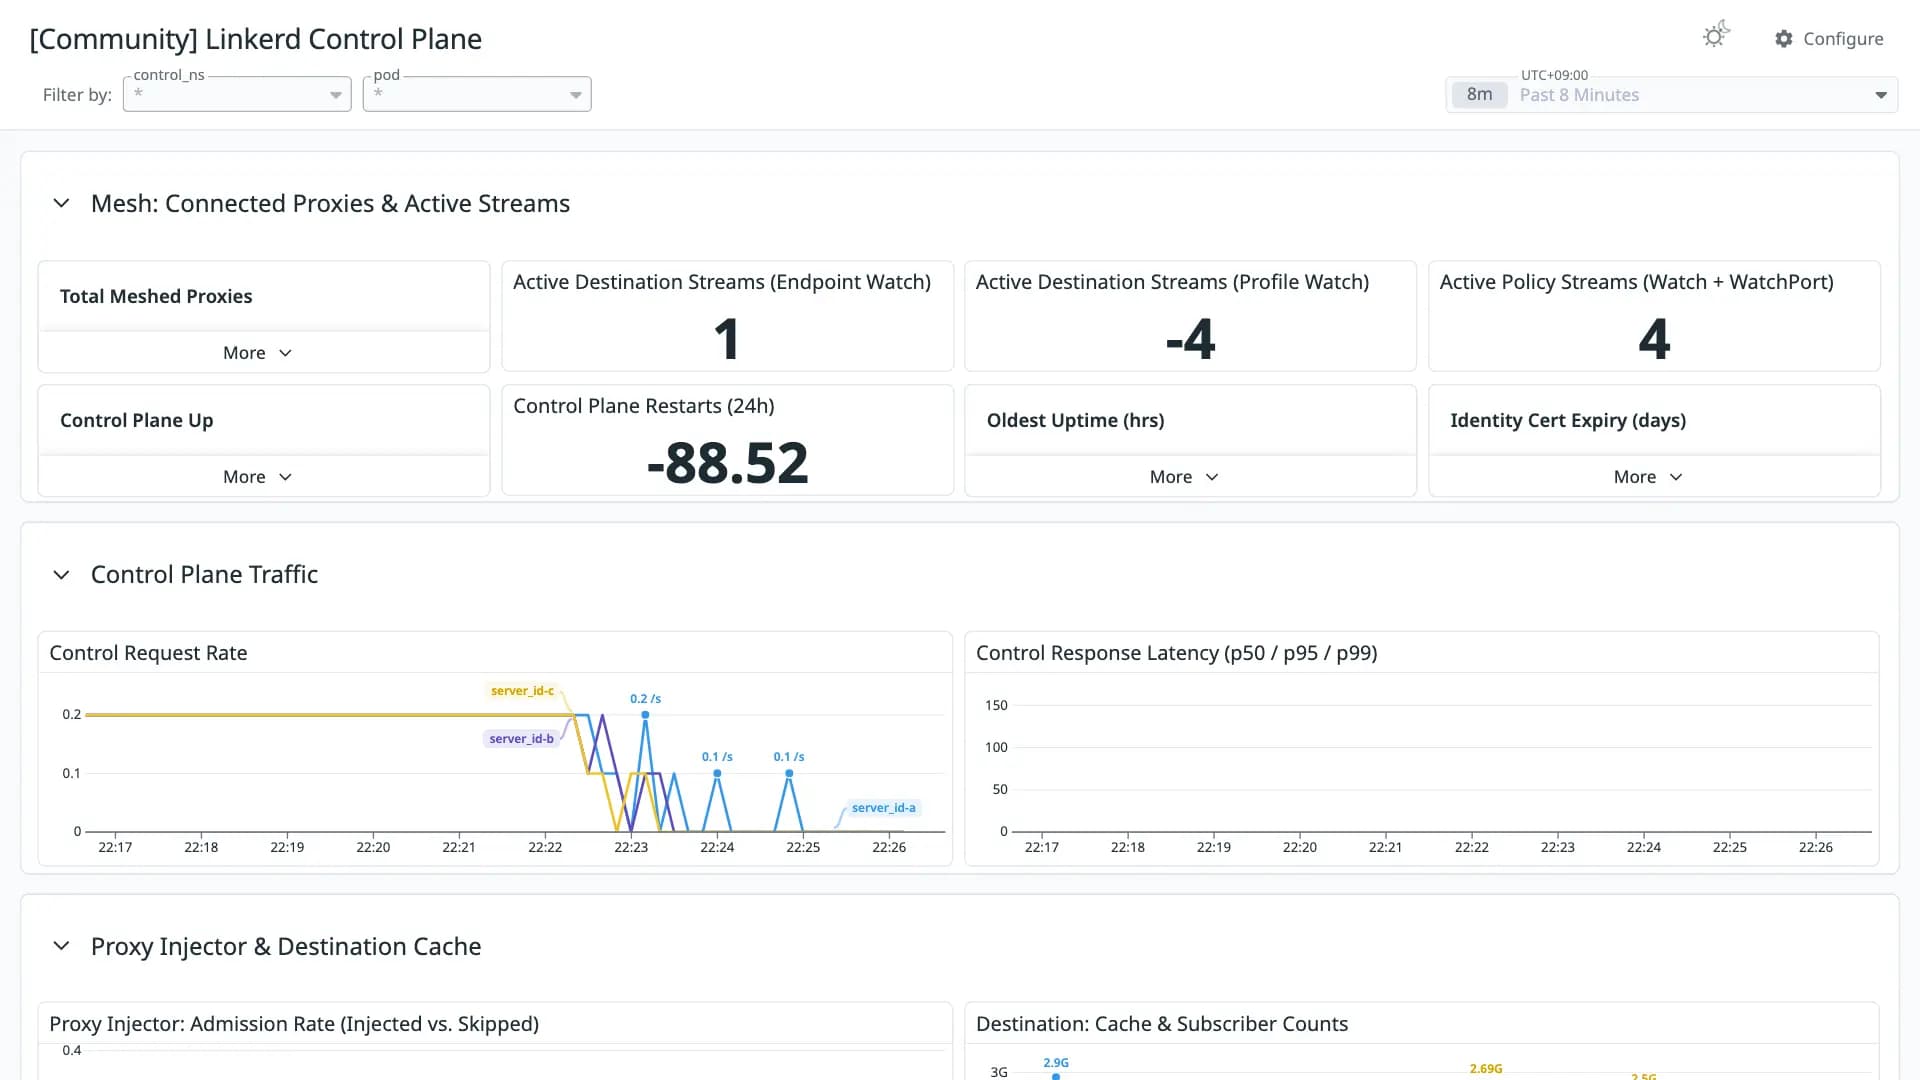Expand More under Identity Cert Expiry (days)
Viewport: 1920px width, 1080px height.
click(x=1648, y=477)
